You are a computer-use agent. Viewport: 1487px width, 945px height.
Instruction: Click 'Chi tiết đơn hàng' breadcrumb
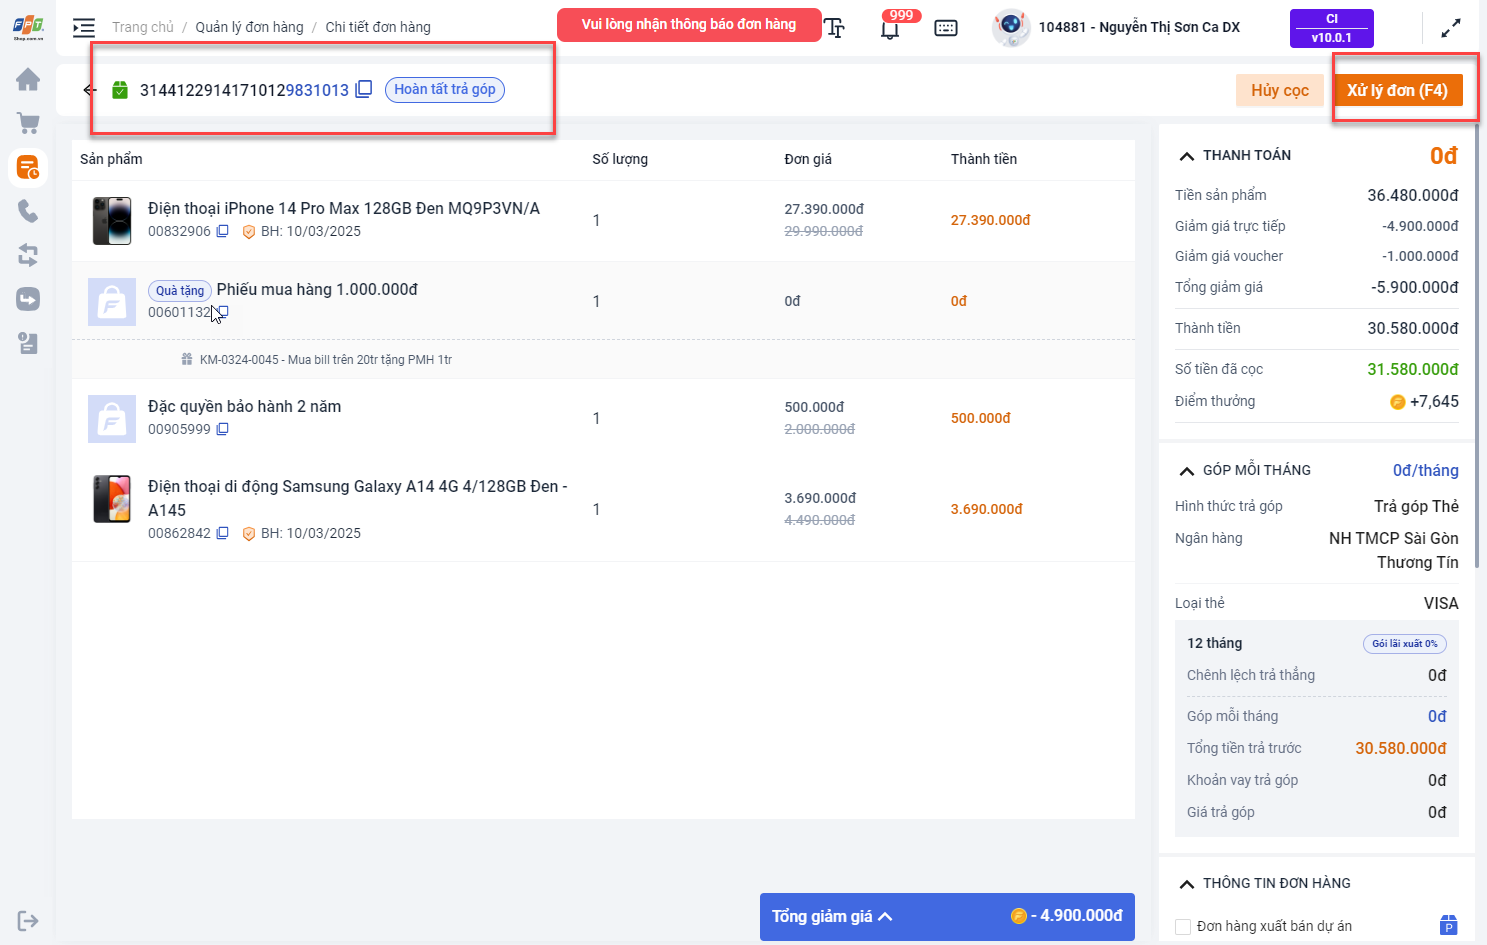(x=378, y=27)
